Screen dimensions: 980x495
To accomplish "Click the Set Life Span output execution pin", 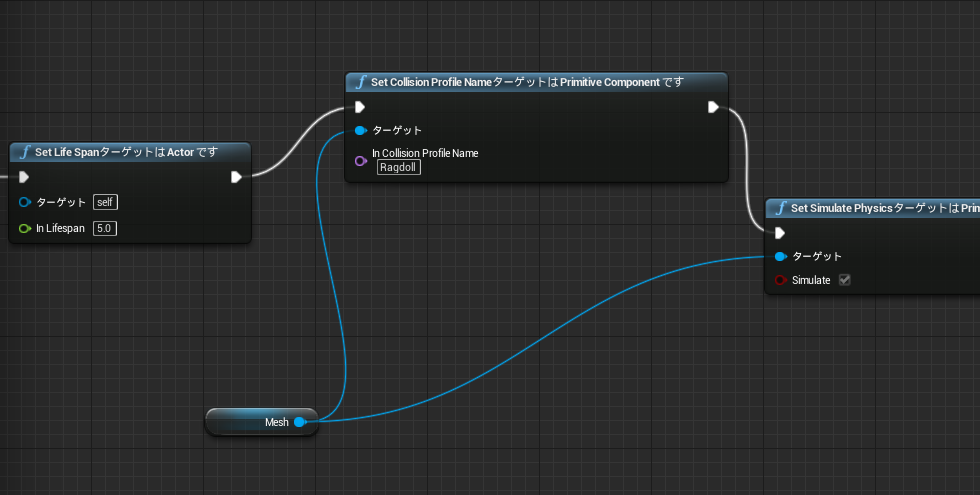I will [x=236, y=178].
